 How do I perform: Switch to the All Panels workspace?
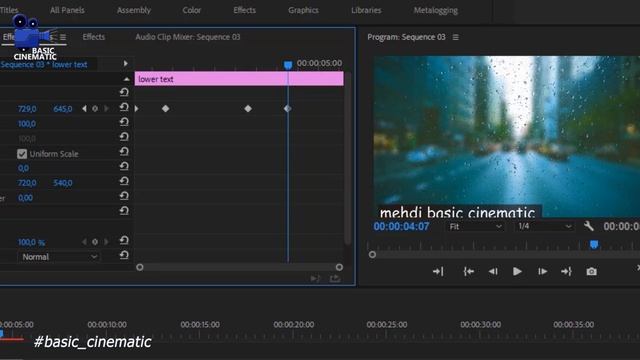[67, 10]
